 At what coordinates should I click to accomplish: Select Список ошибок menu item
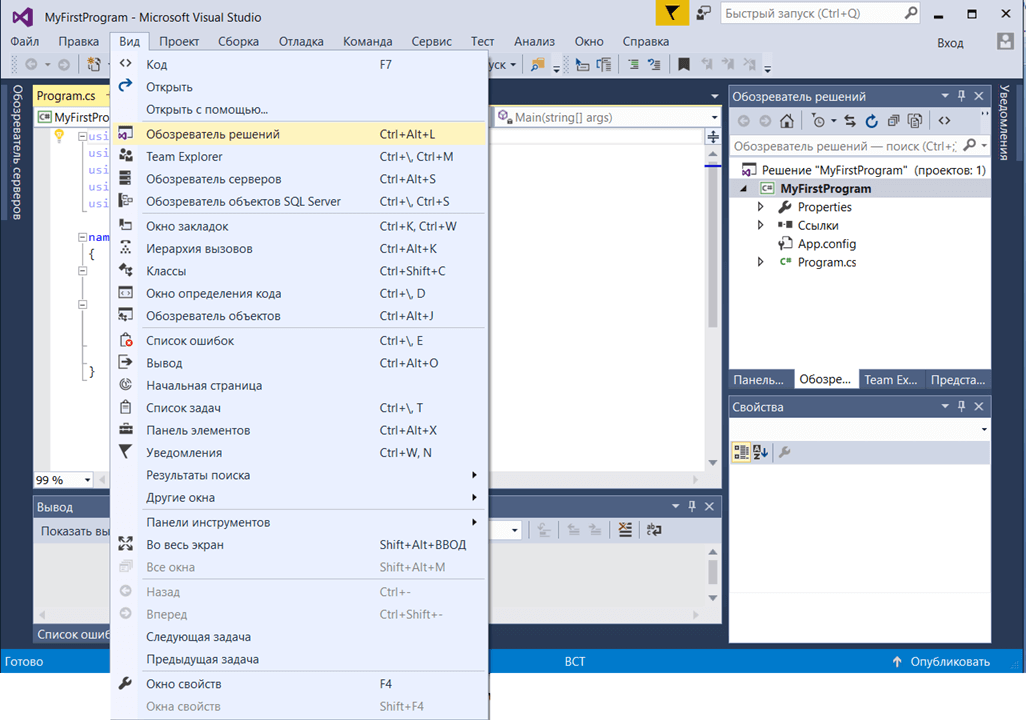[298, 340]
